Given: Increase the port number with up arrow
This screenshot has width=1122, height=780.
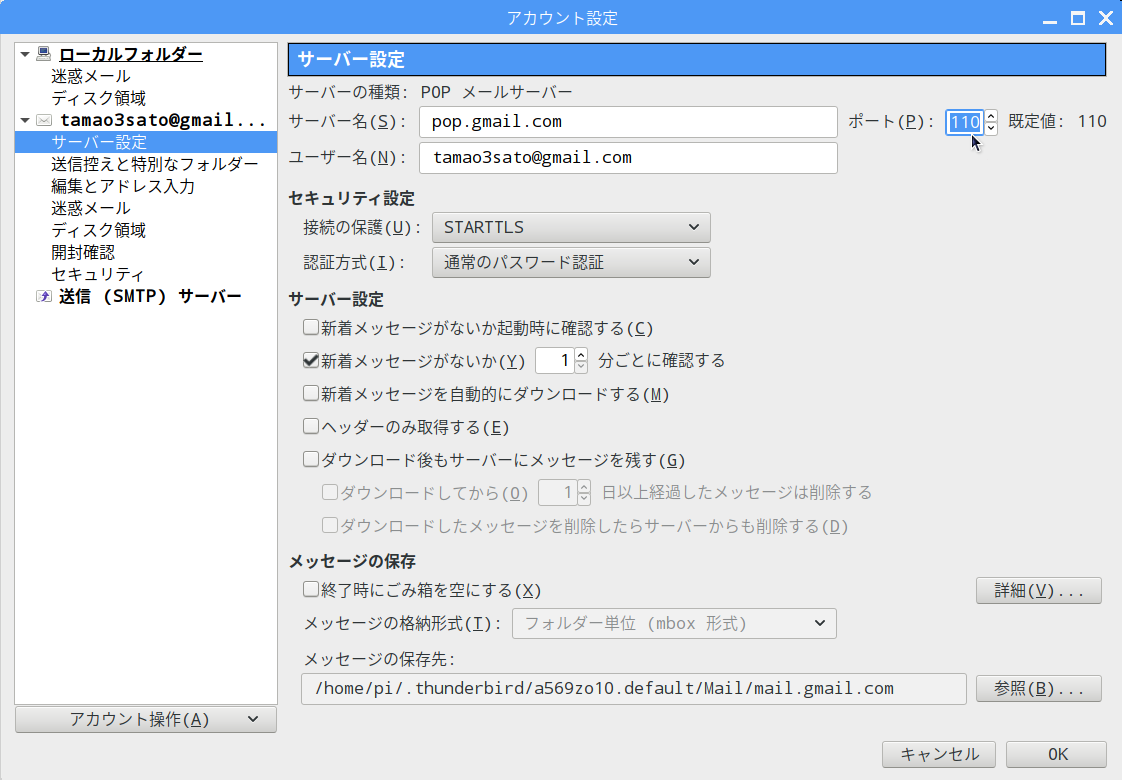Looking at the screenshot, I should point(991,117).
